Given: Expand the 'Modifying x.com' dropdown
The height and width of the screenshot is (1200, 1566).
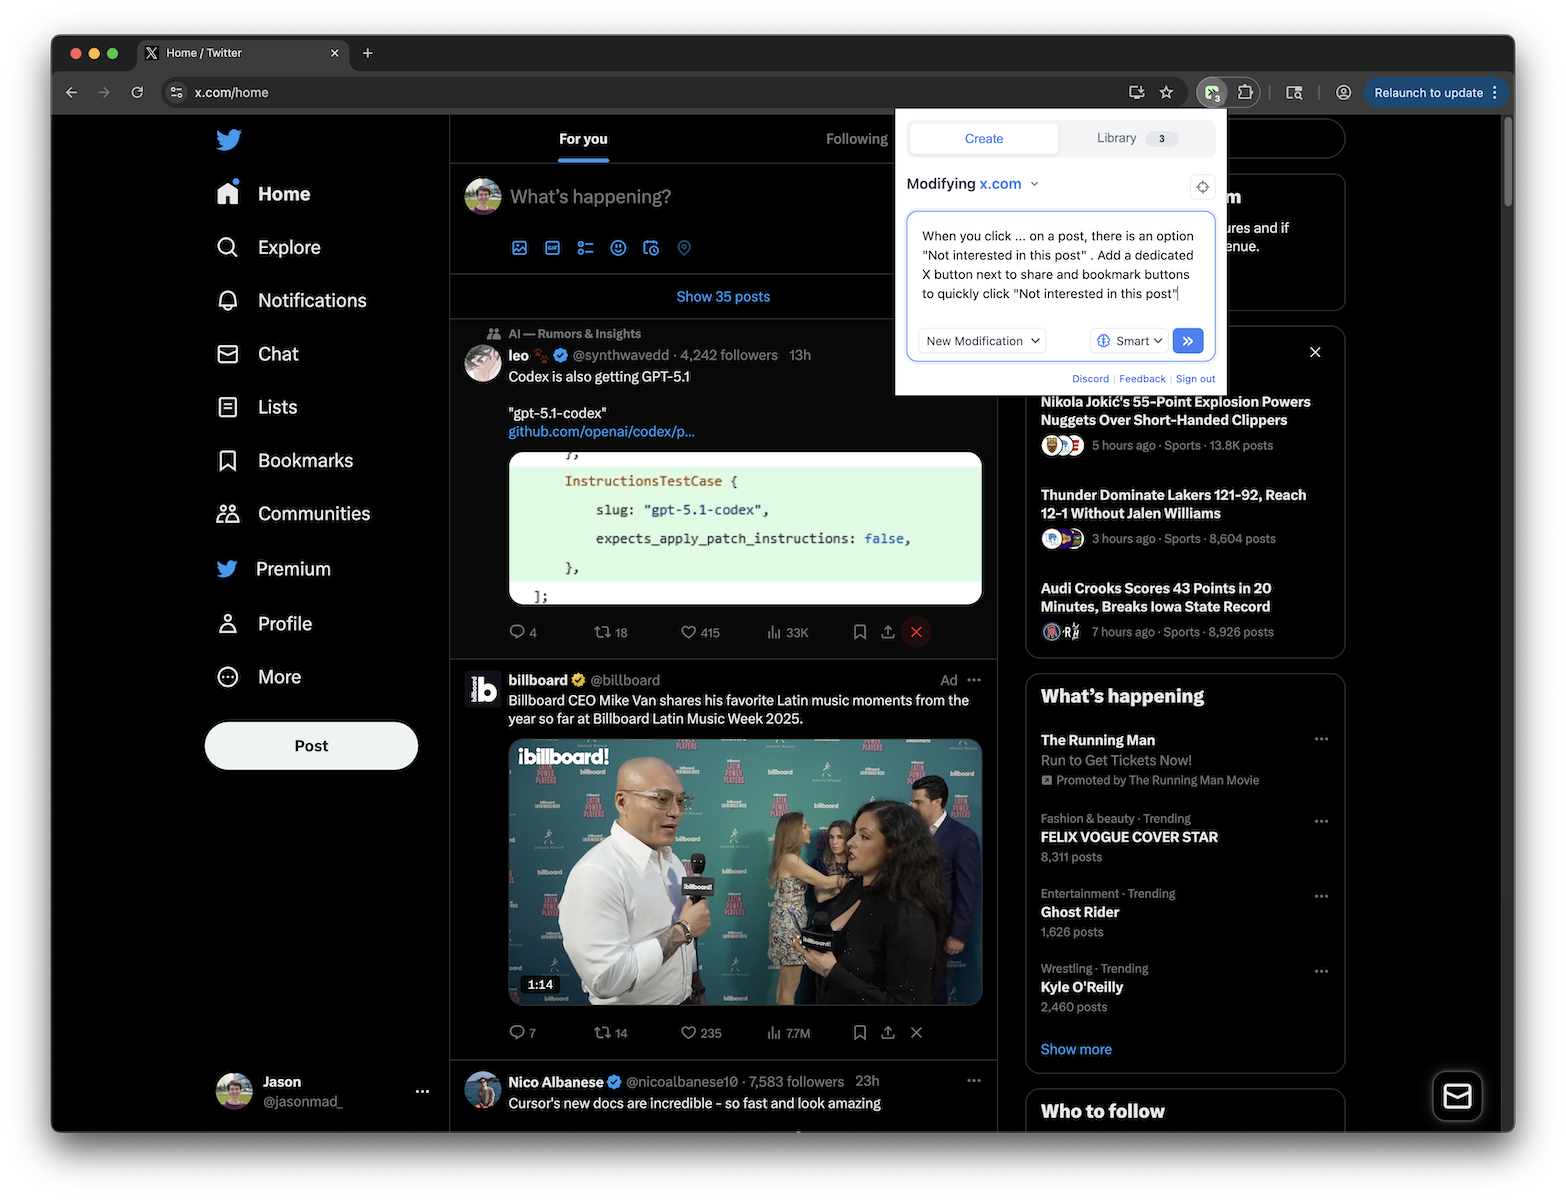Looking at the screenshot, I should 1034,184.
